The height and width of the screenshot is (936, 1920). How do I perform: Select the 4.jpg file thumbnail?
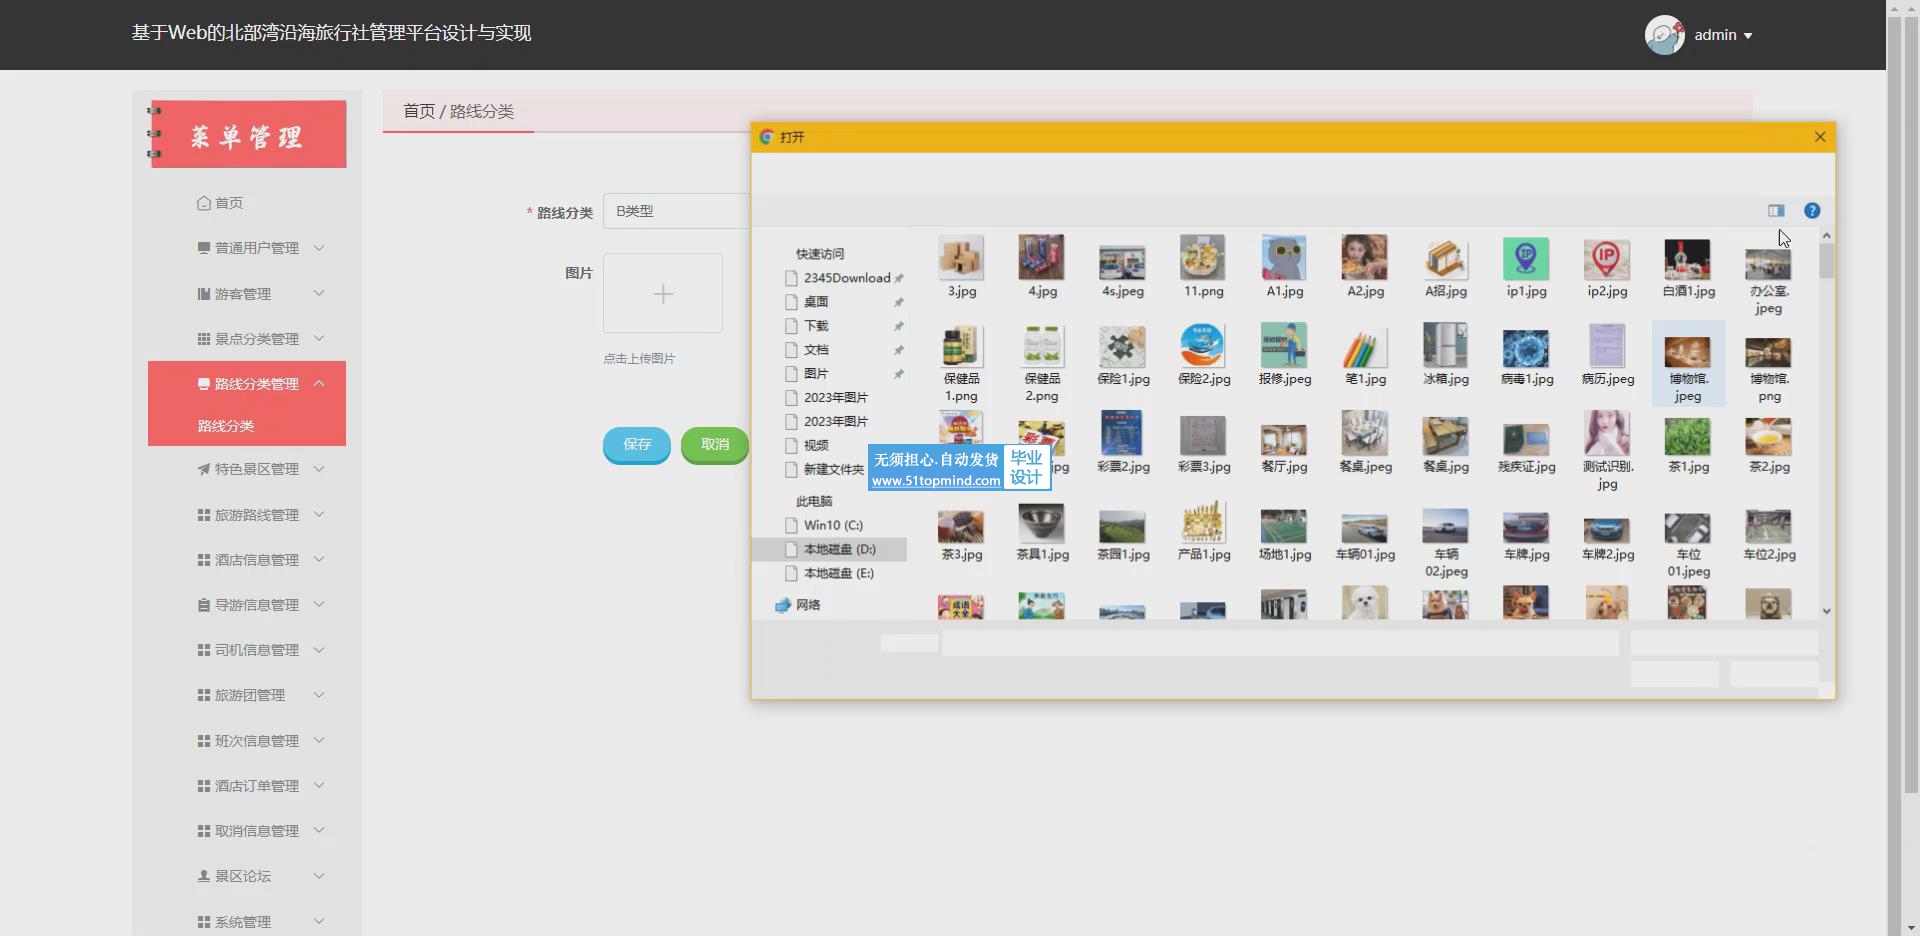pos(1042,267)
